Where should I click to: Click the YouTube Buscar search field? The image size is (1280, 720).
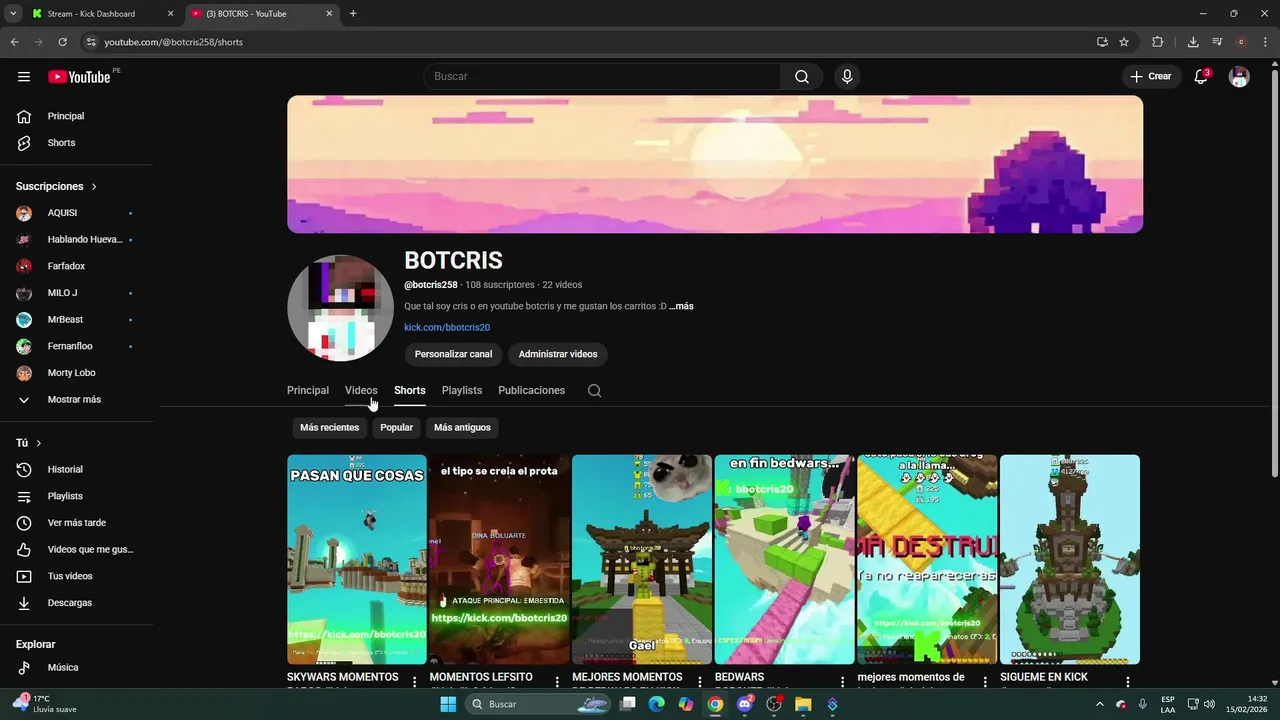pyautogui.click(x=602, y=77)
